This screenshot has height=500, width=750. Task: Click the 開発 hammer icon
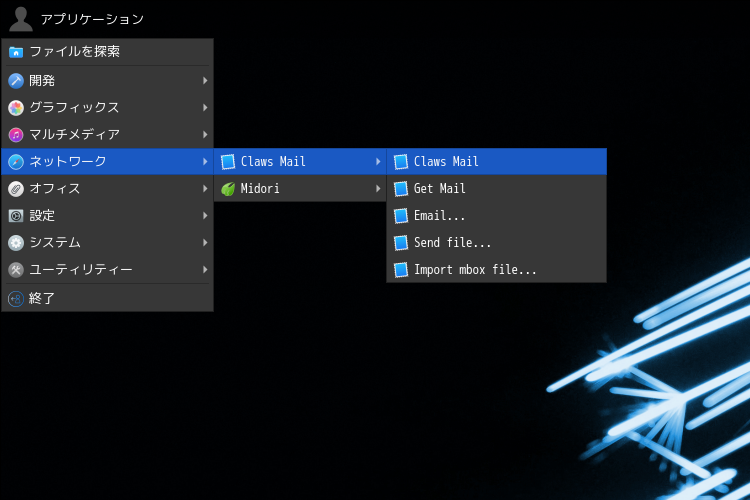pos(16,81)
